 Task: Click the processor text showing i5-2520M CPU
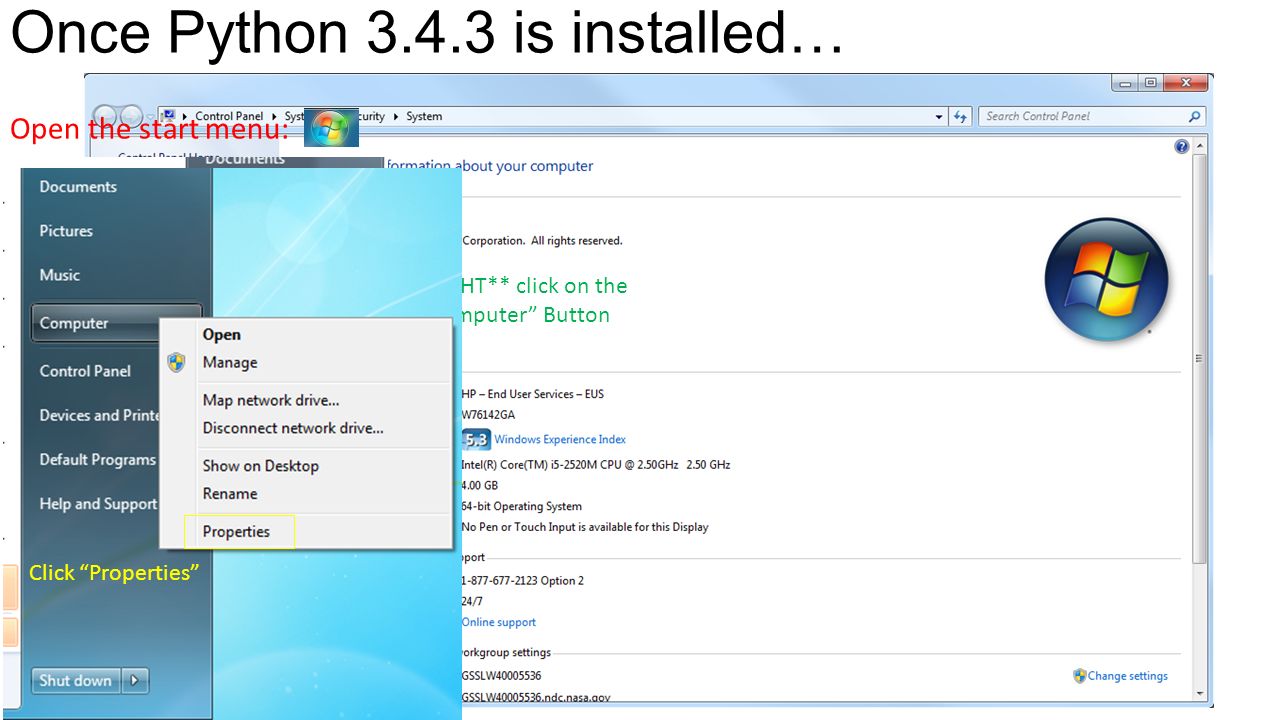point(596,465)
